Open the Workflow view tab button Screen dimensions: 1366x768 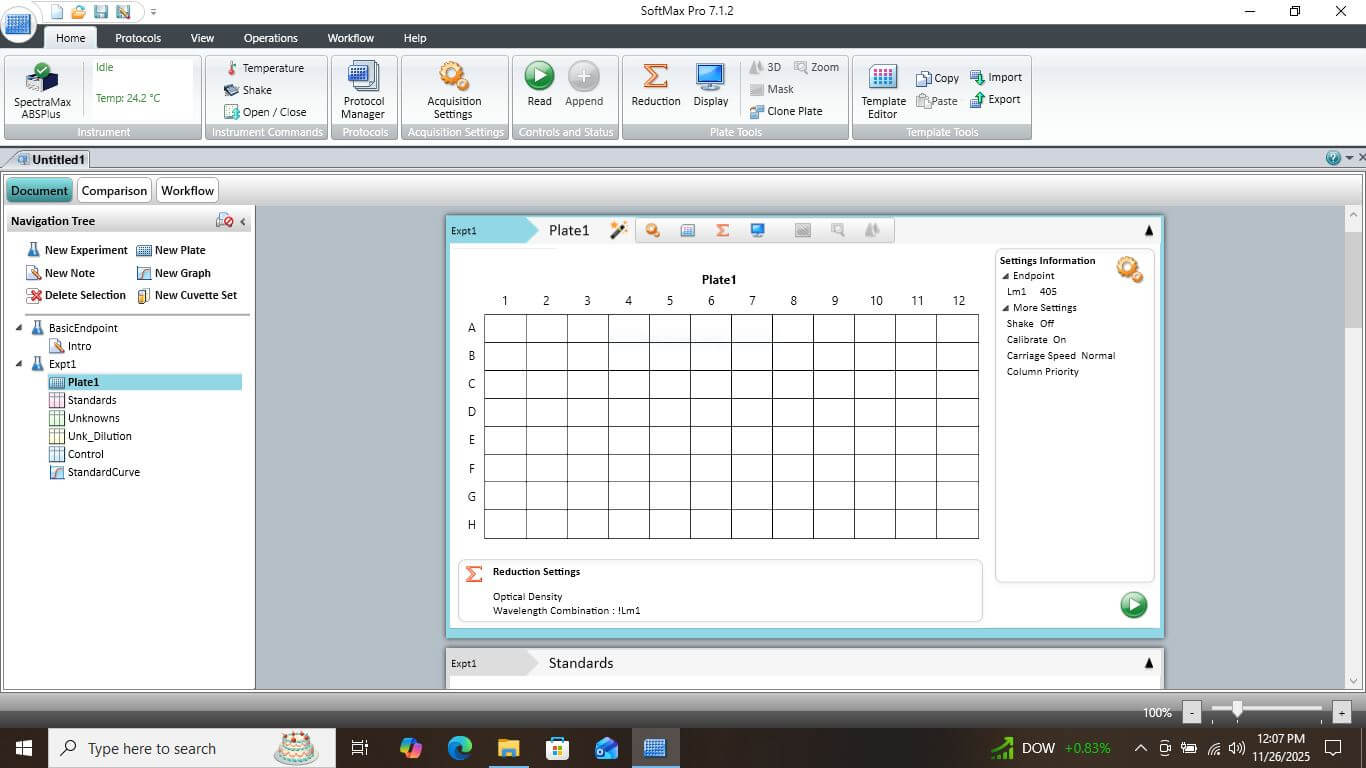[188, 190]
